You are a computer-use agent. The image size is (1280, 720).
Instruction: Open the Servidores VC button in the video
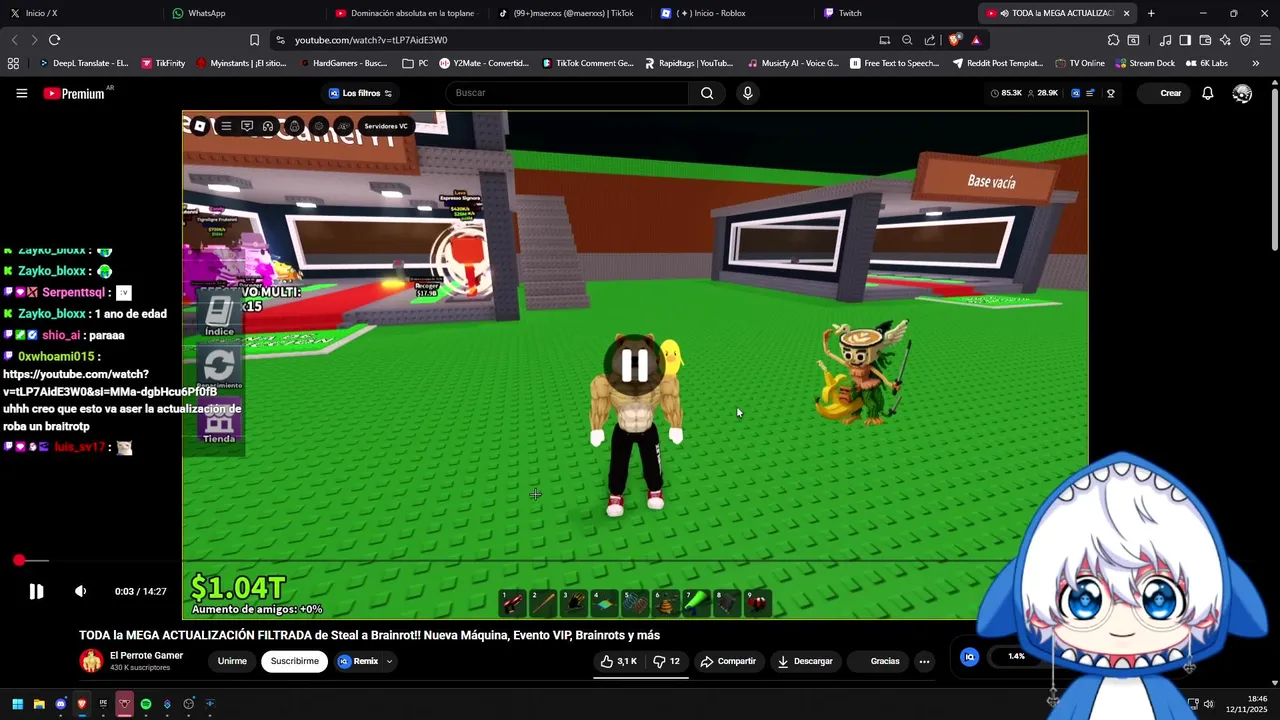coord(386,126)
